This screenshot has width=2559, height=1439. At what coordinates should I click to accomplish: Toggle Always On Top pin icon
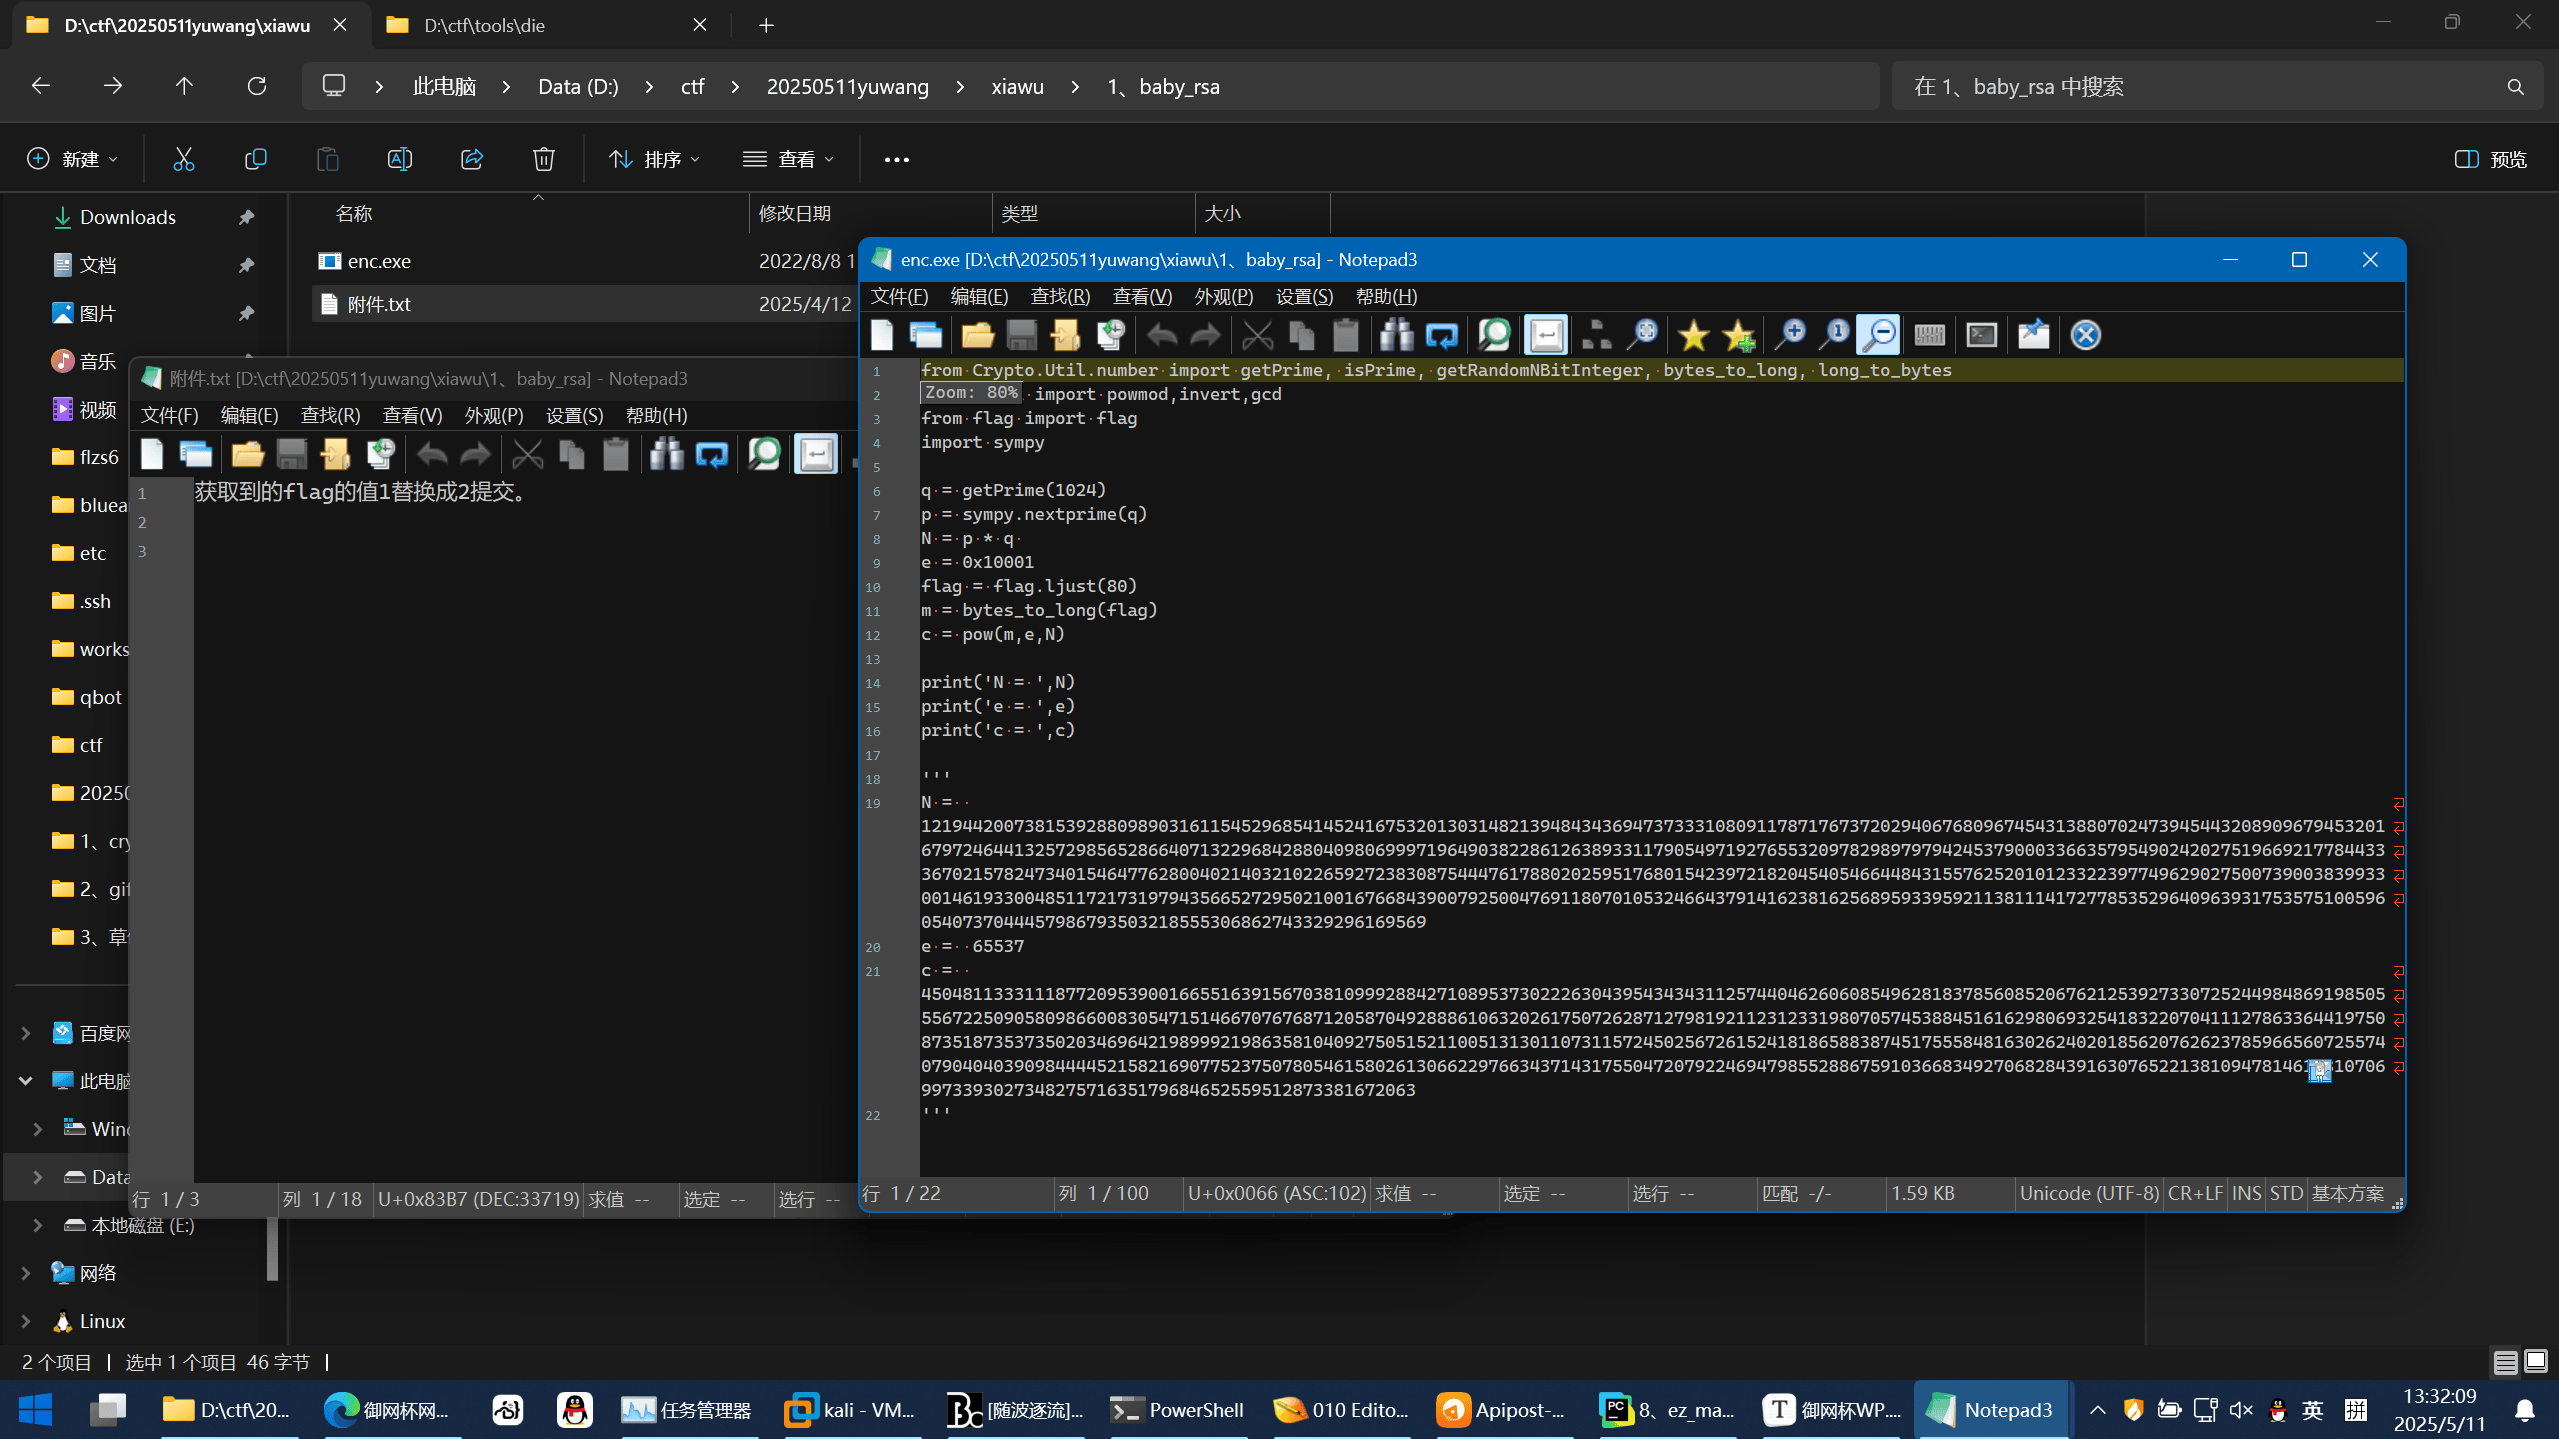click(2033, 336)
